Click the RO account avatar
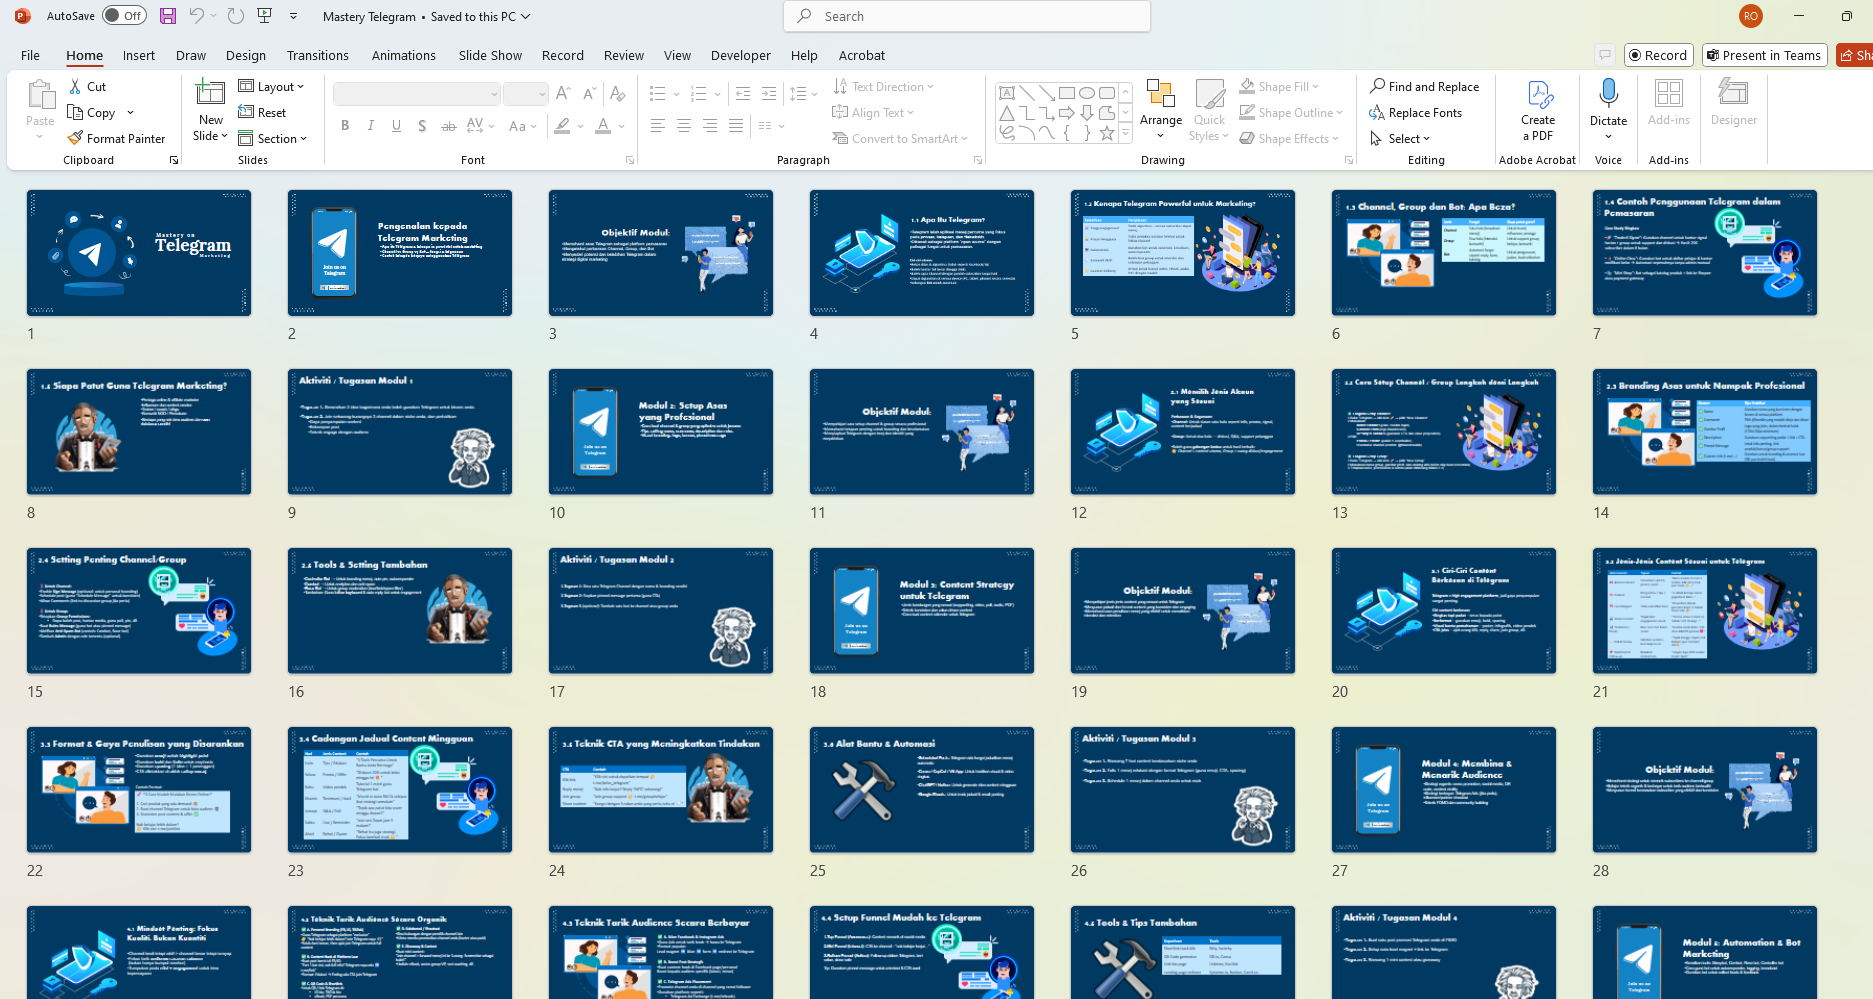1873x999 pixels. (1750, 16)
